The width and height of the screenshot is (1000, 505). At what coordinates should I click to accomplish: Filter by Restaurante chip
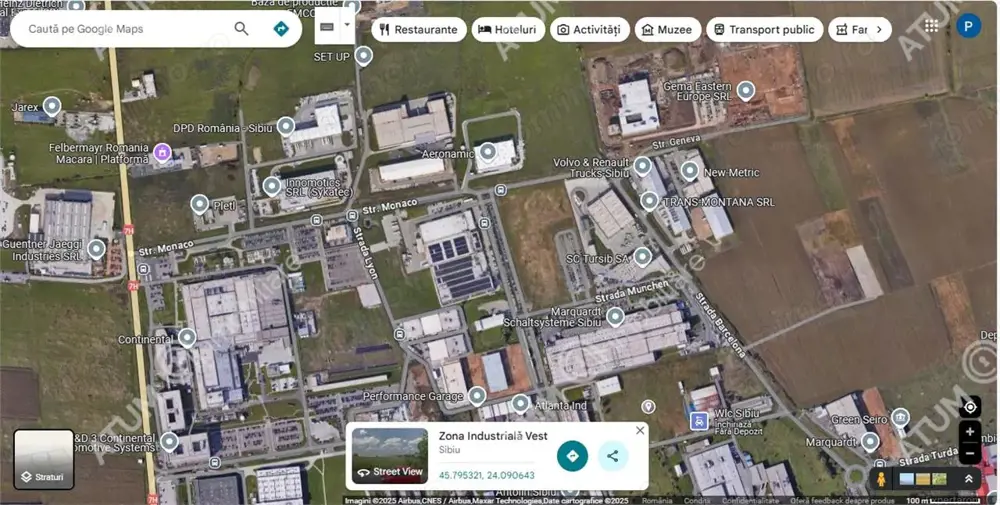tap(419, 29)
